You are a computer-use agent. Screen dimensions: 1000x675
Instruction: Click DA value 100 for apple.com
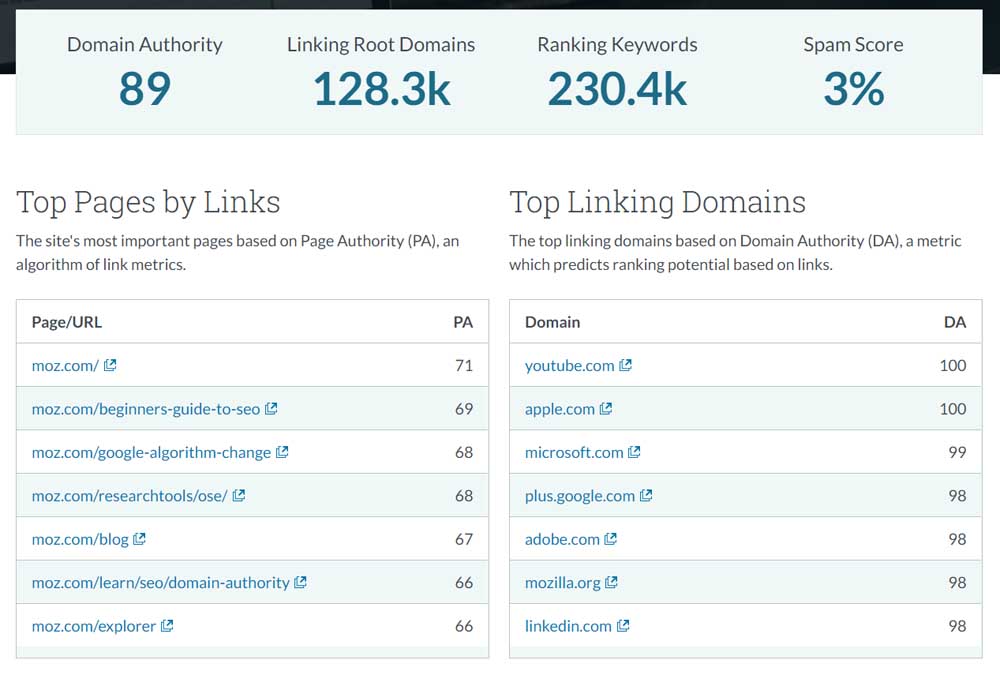(x=953, y=409)
